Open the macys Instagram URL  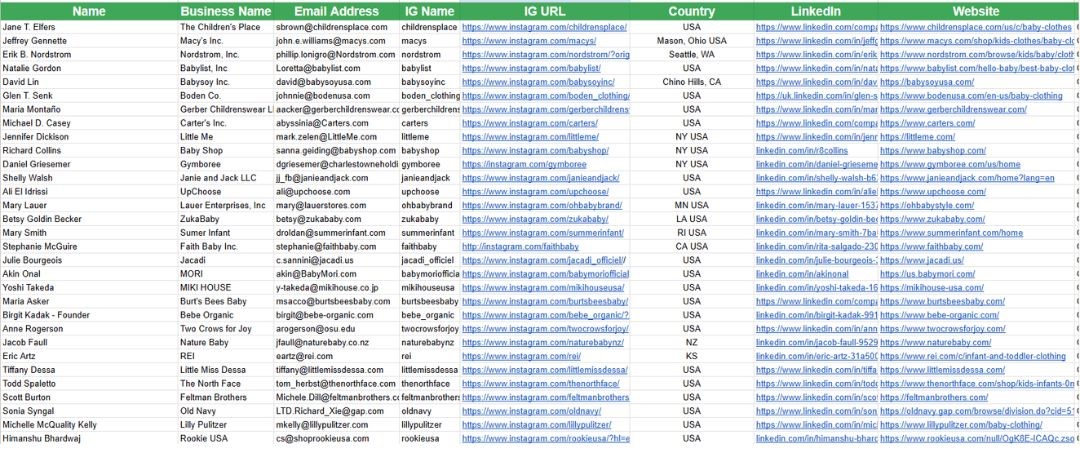click(529, 41)
